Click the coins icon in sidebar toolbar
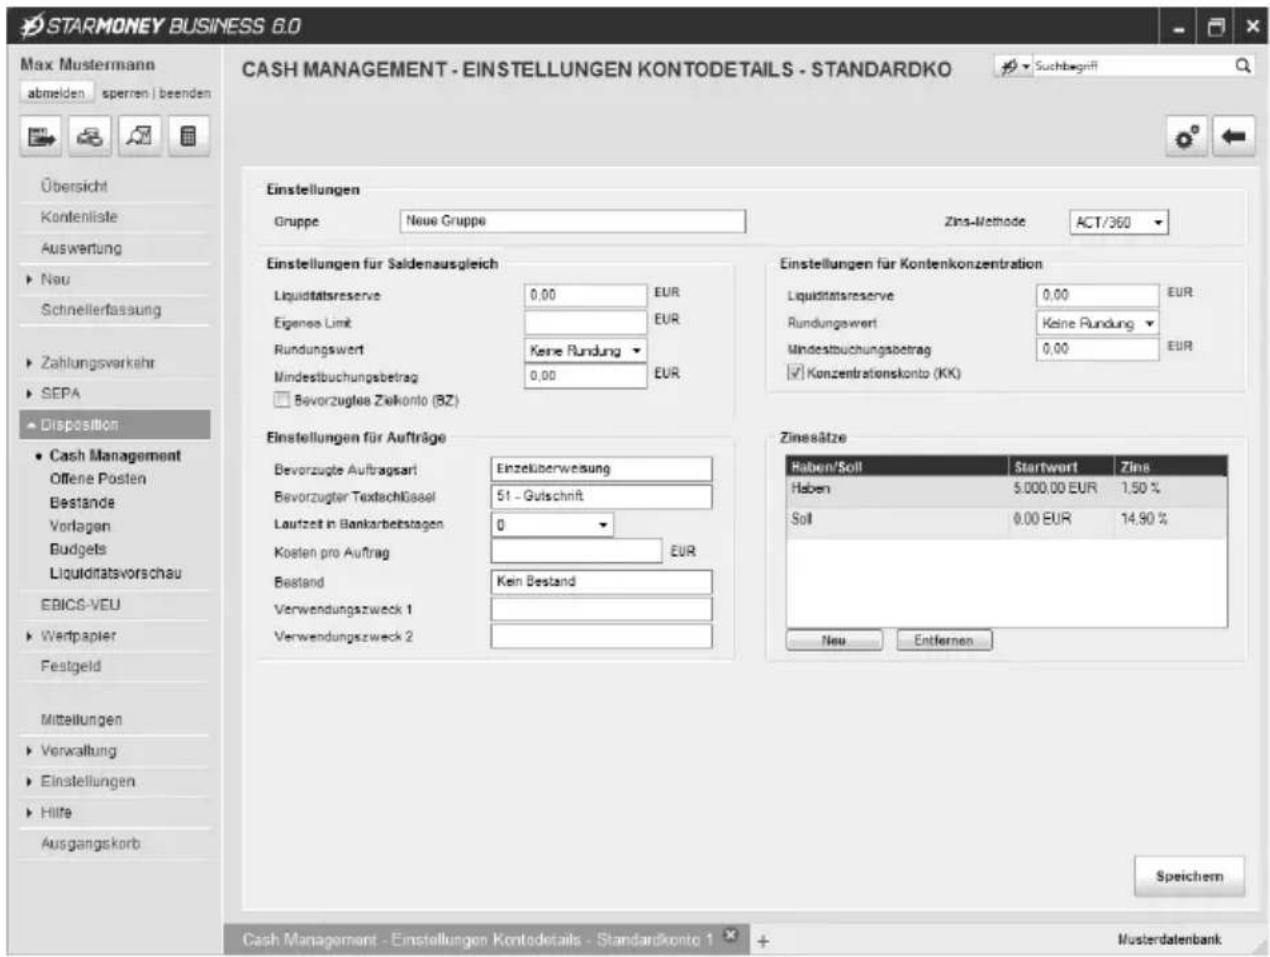The image size is (1270, 957). click(91, 137)
